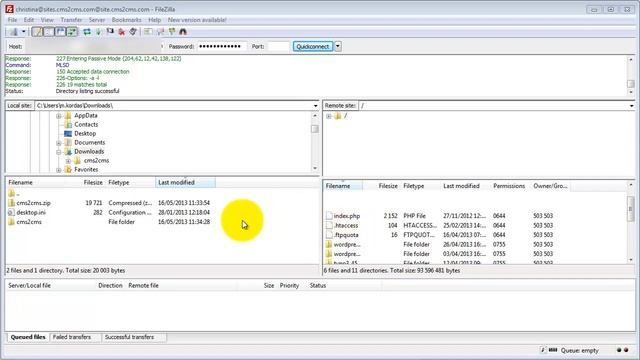Sort local files by Last modified column
This screenshot has width=640, height=360.
pos(185,182)
